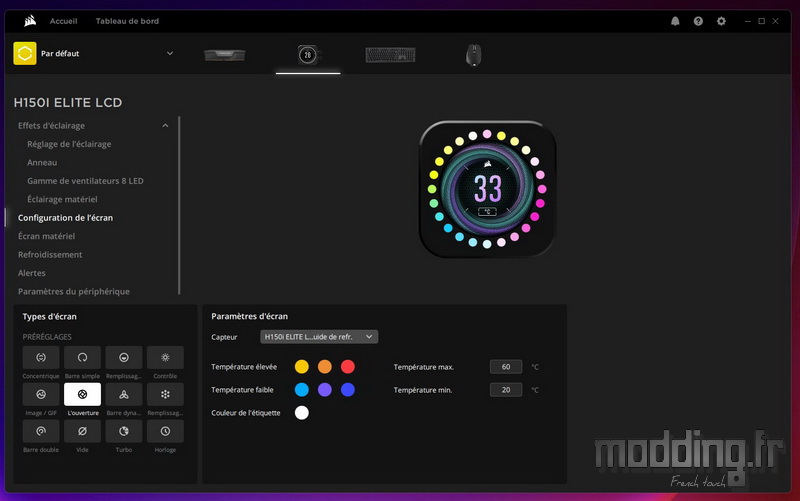
Task: Click the Paramètres d'écran heading
Action: [249, 316]
